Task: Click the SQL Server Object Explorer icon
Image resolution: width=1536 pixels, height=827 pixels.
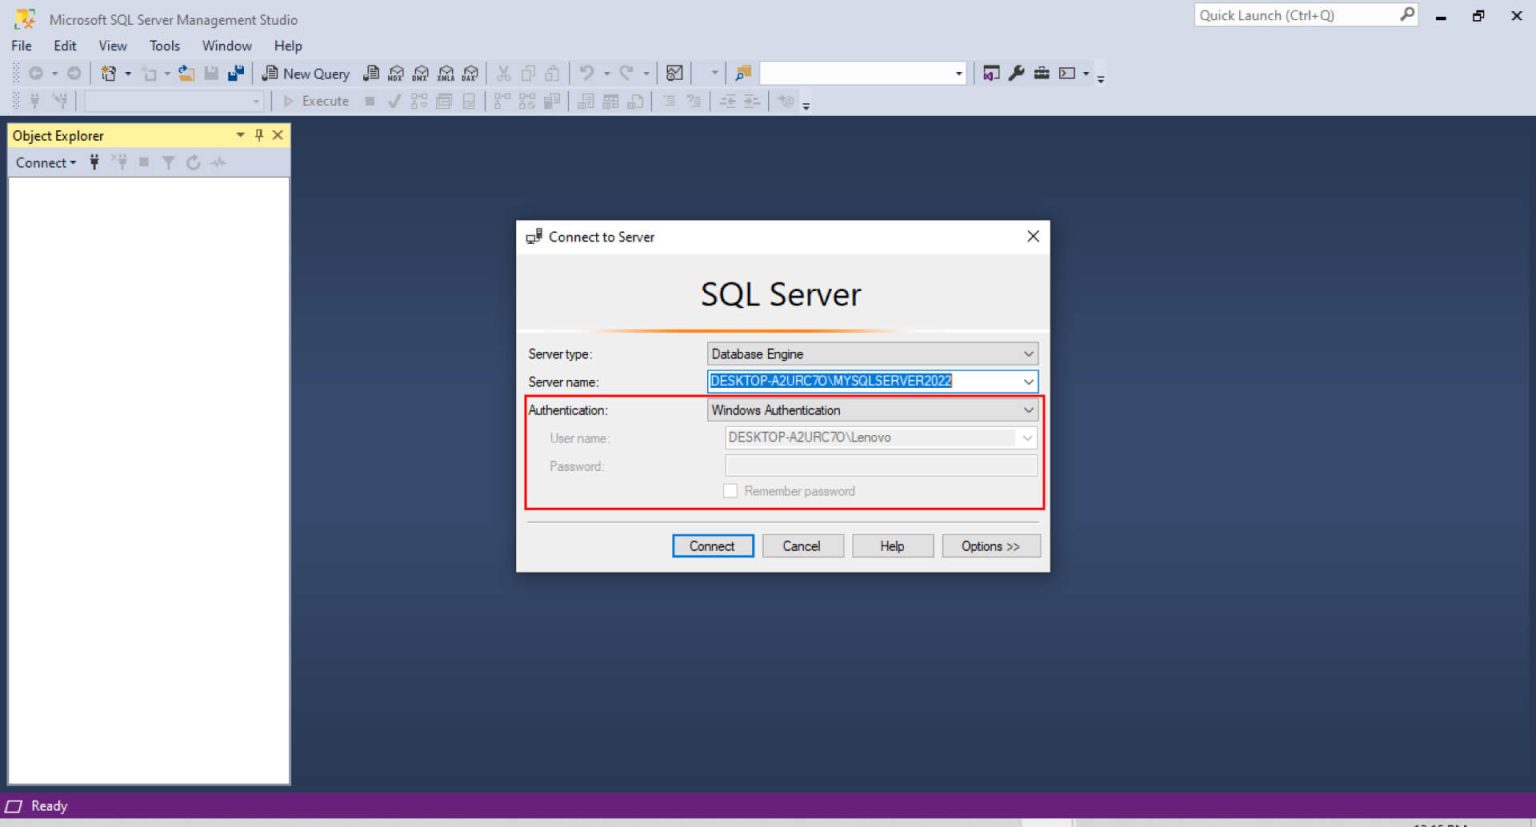Action: (989, 72)
